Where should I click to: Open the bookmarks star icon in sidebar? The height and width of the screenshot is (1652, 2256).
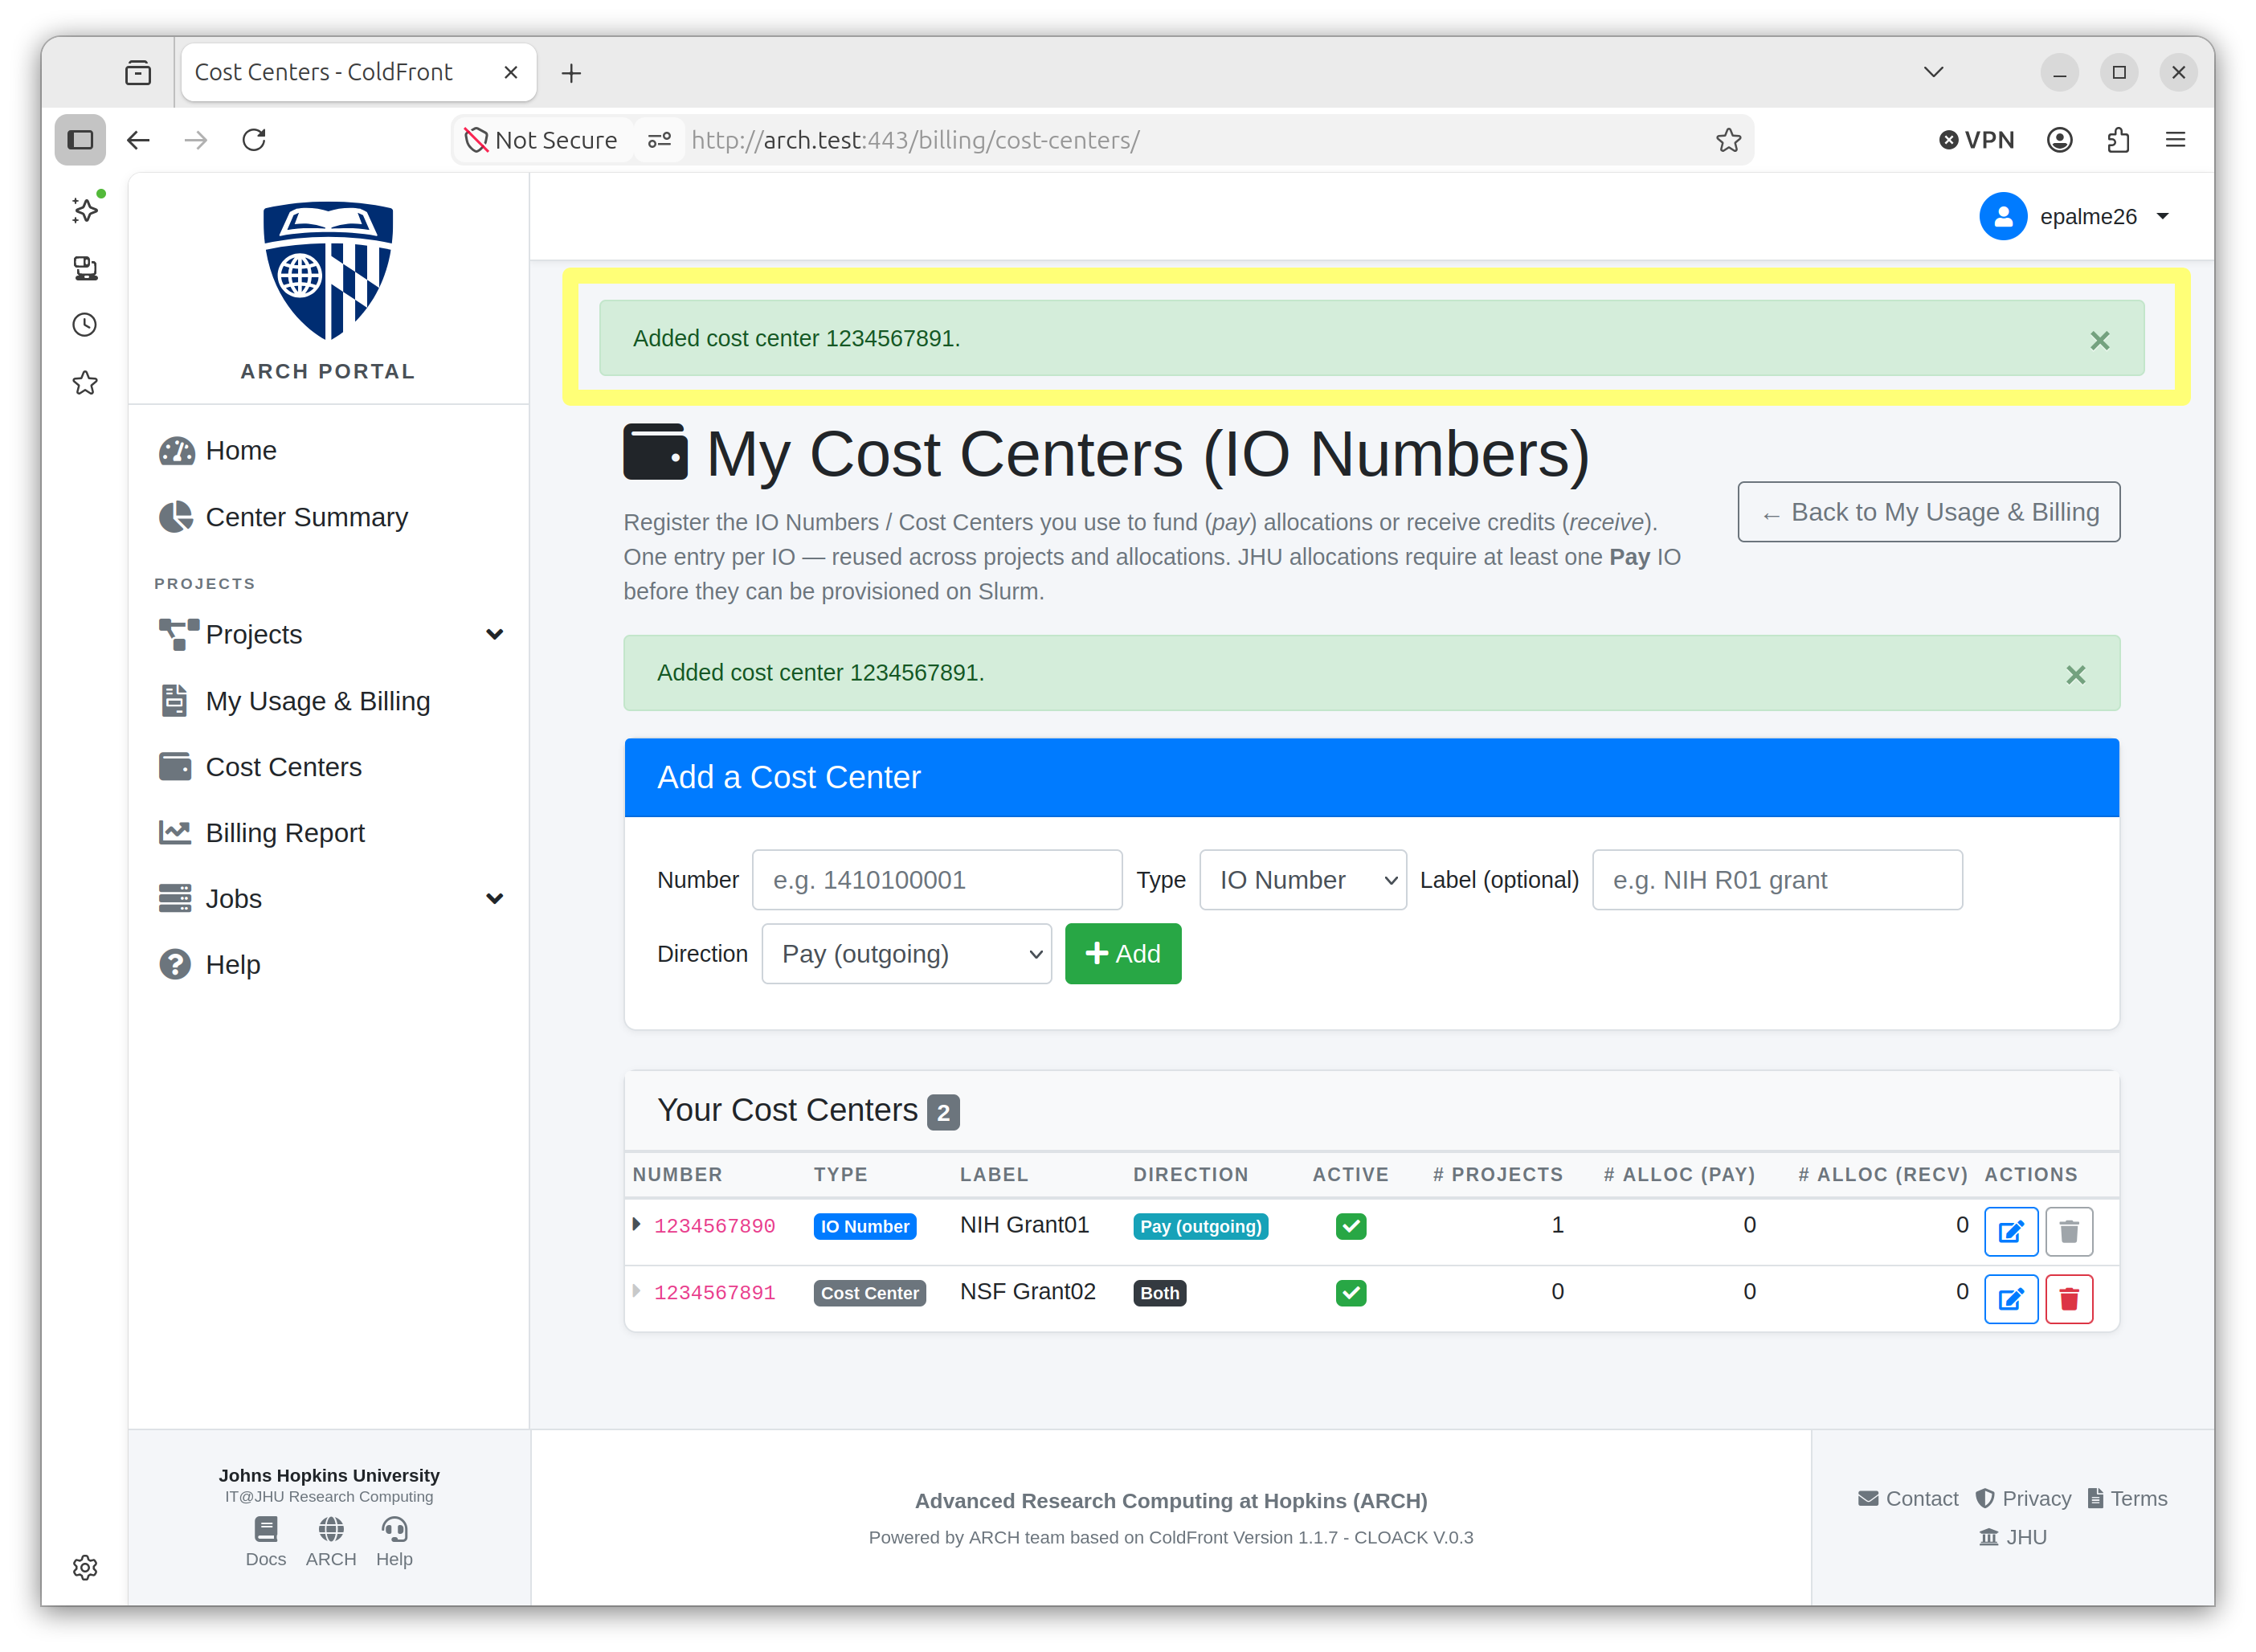point(85,383)
